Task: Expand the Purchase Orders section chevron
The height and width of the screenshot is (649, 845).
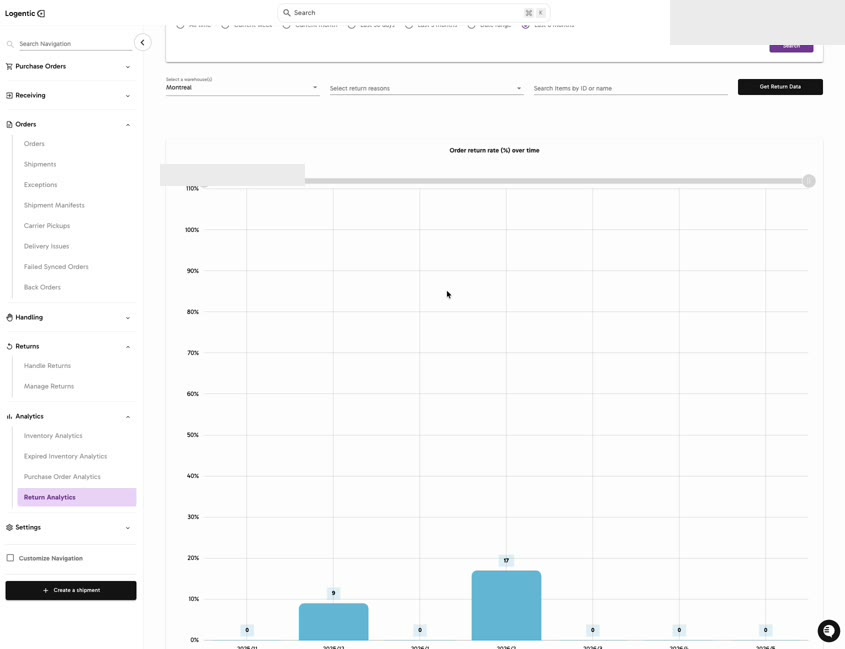Action: (x=128, y=67)
